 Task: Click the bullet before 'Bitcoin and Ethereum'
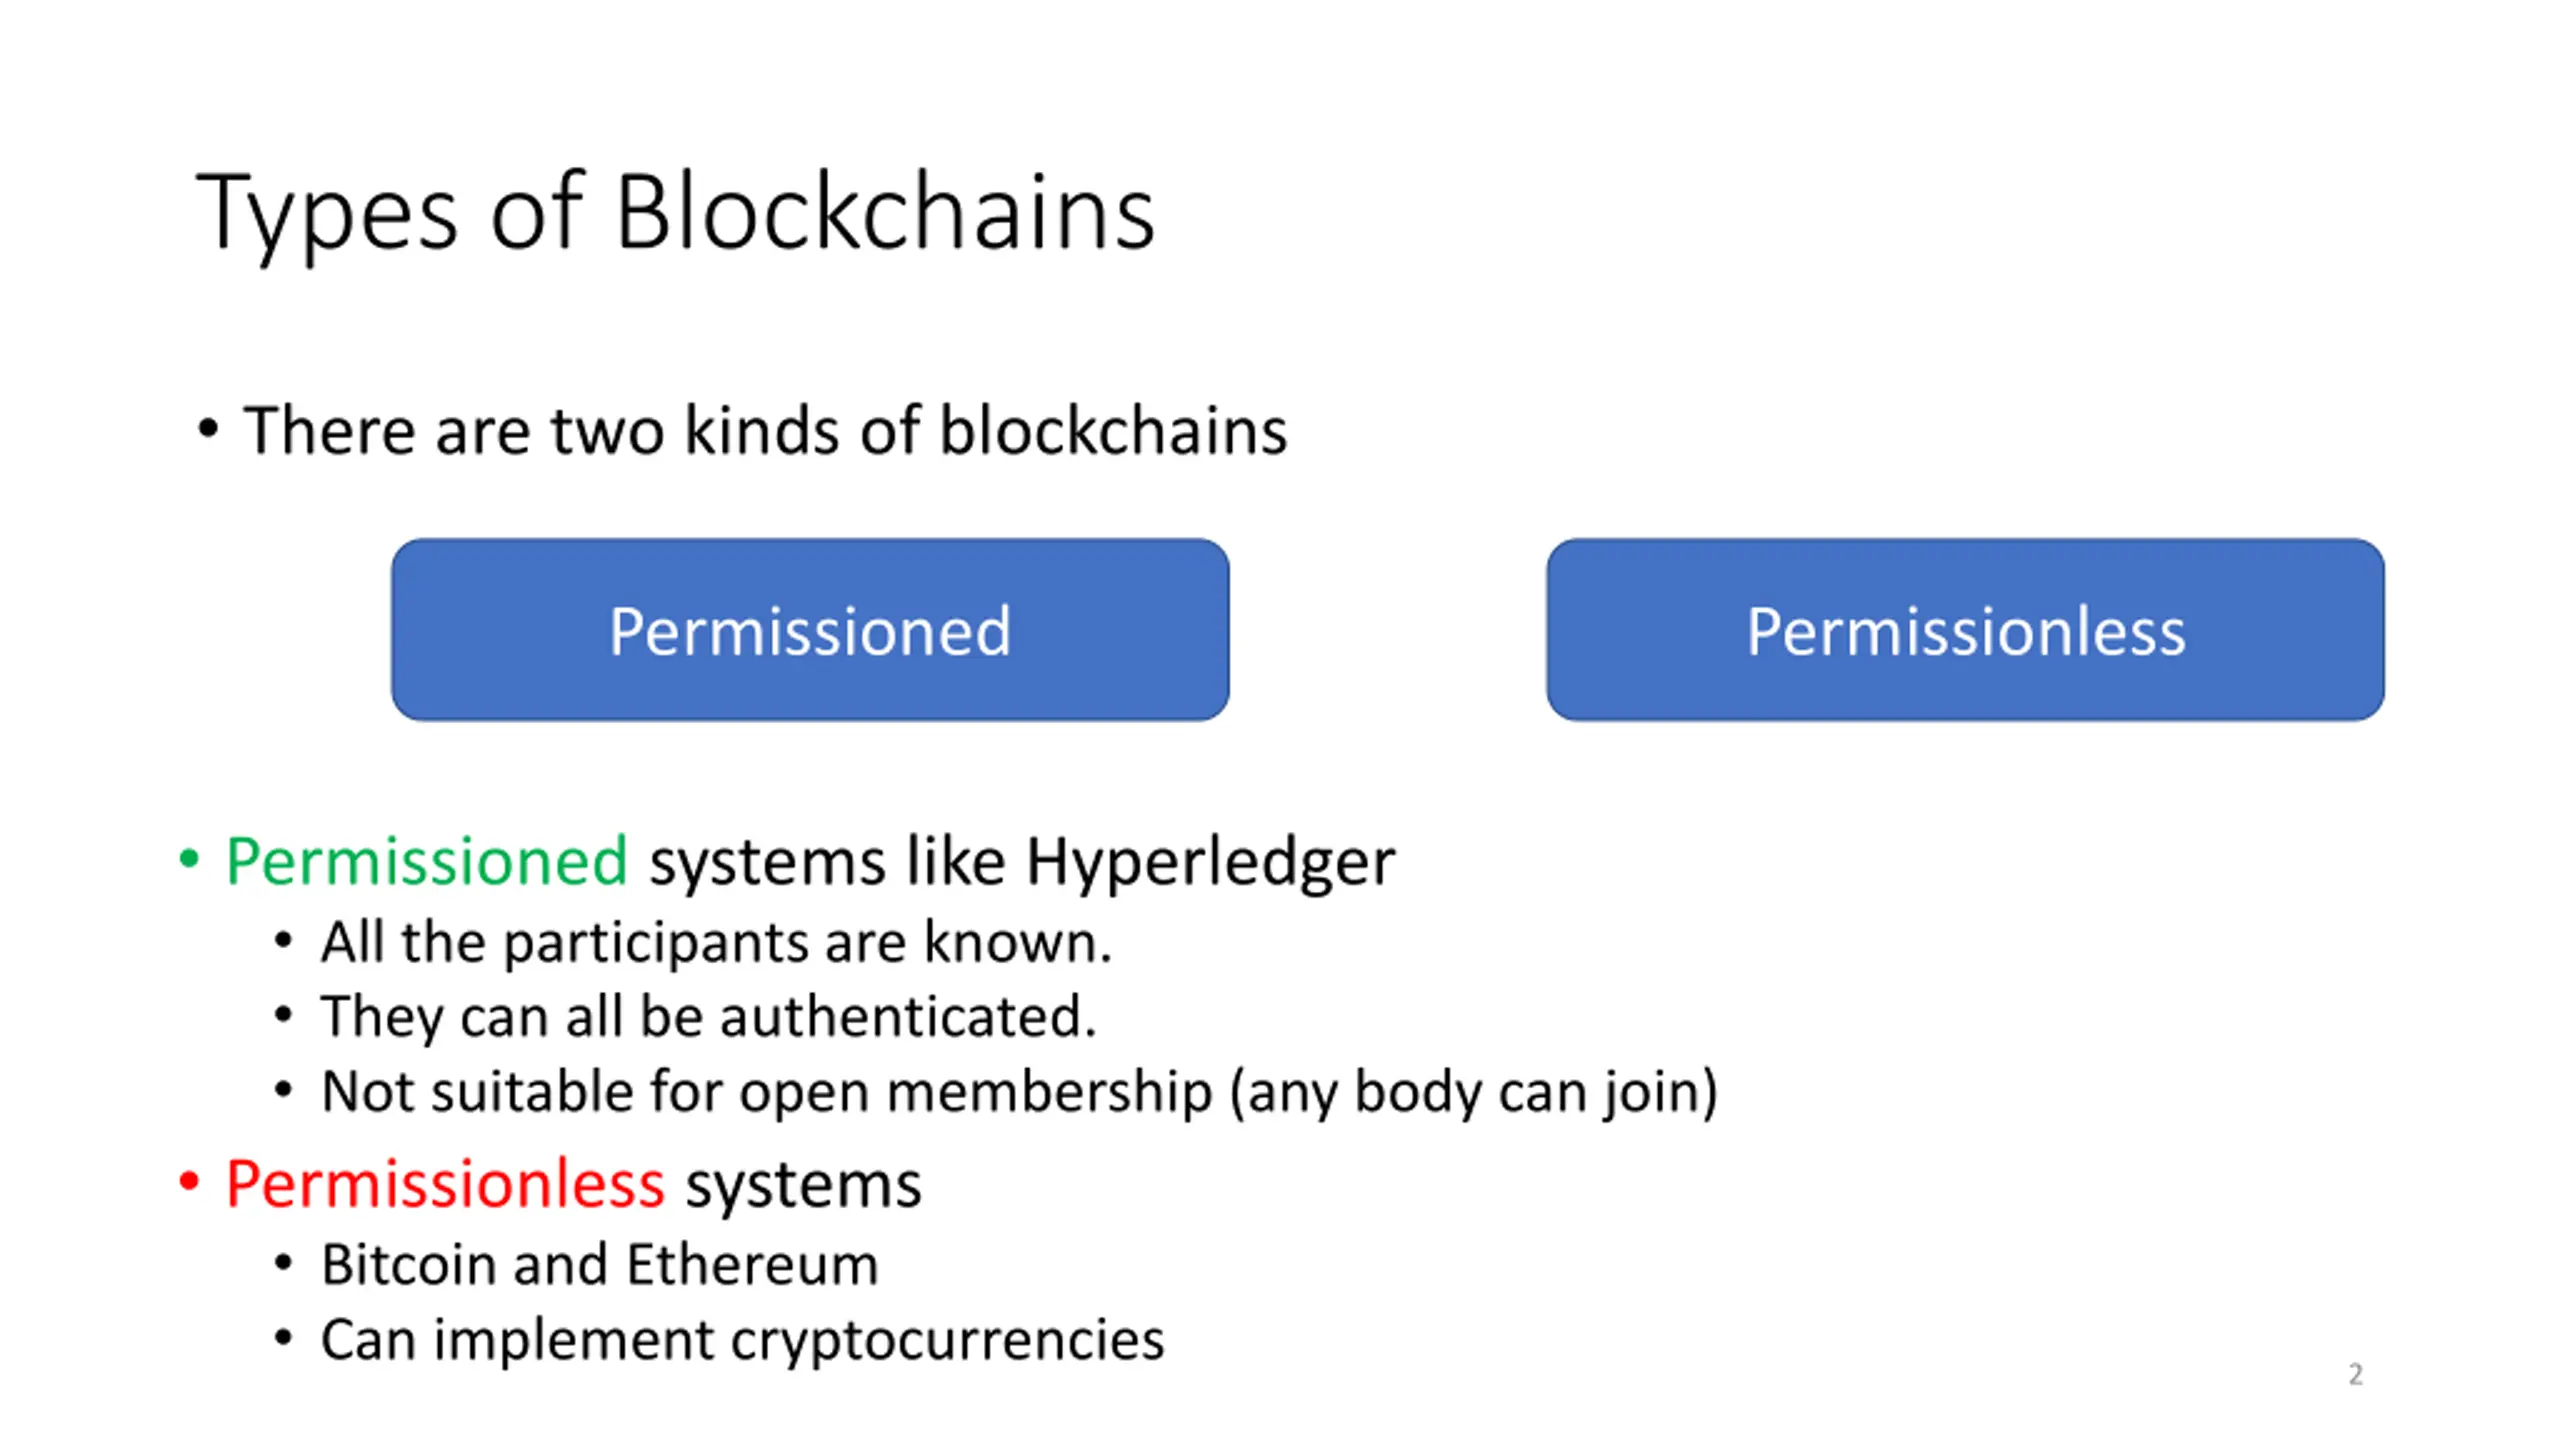(283, 1263)
